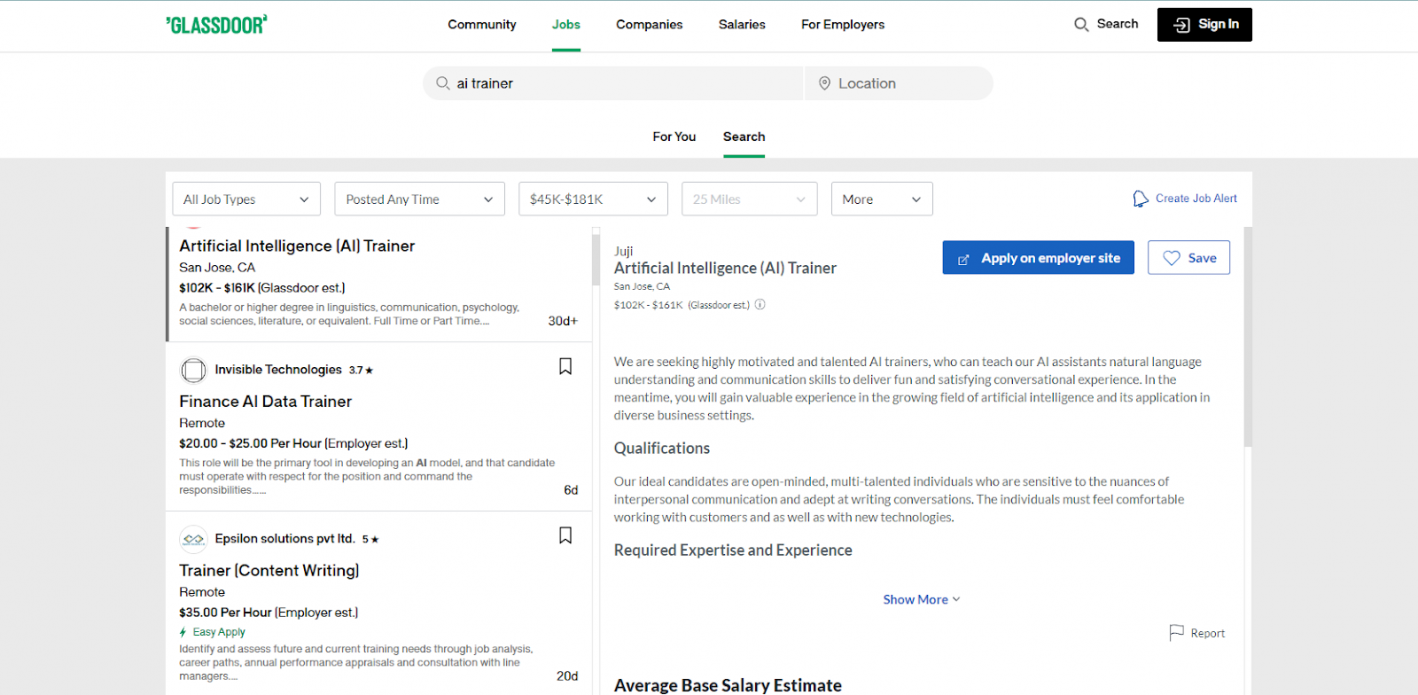Click Average Base Salary Estimate heading
This screenshot has width=1418, height=695.
(728, 685)
